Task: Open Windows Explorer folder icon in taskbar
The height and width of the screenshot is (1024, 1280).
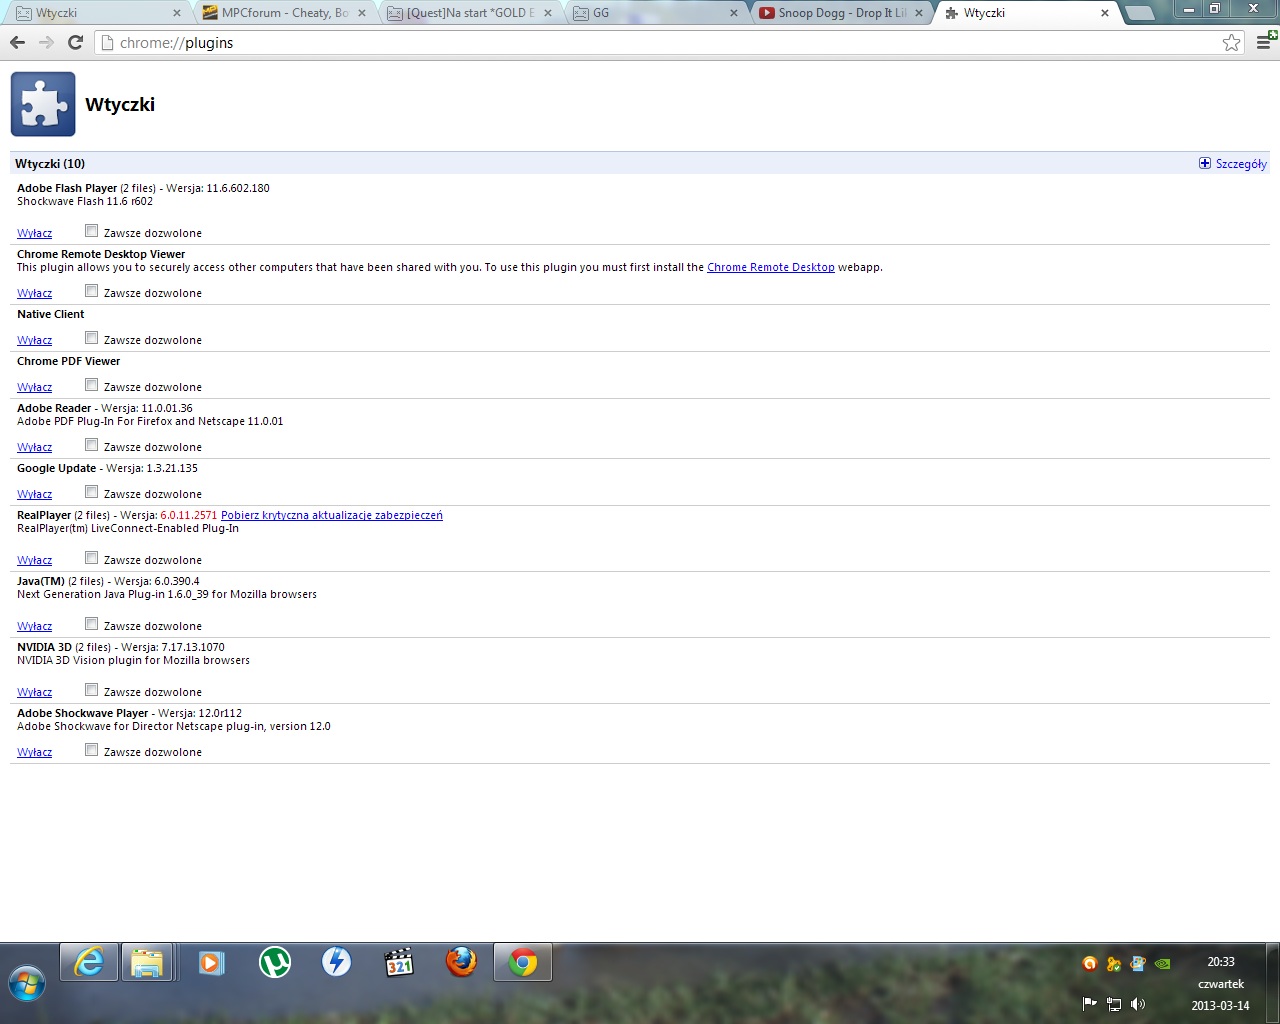Action: pyautogui.click(x=147, y=963)
